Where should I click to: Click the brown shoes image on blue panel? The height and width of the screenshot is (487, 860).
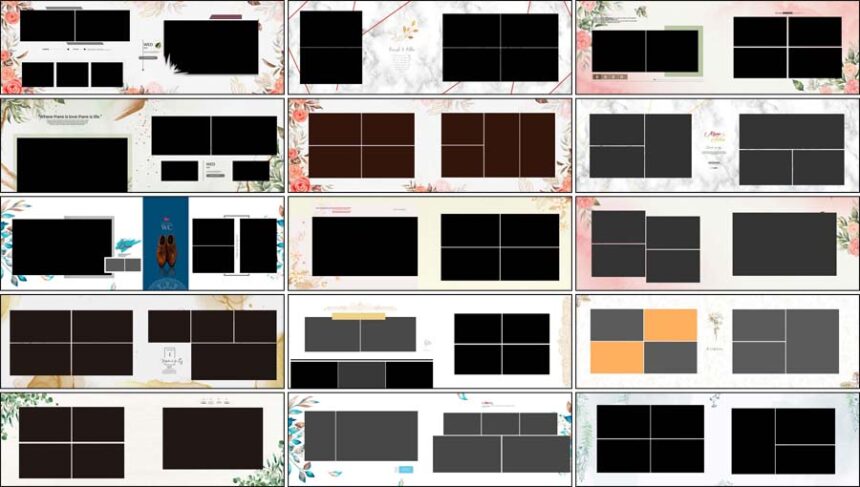point(166,251)
